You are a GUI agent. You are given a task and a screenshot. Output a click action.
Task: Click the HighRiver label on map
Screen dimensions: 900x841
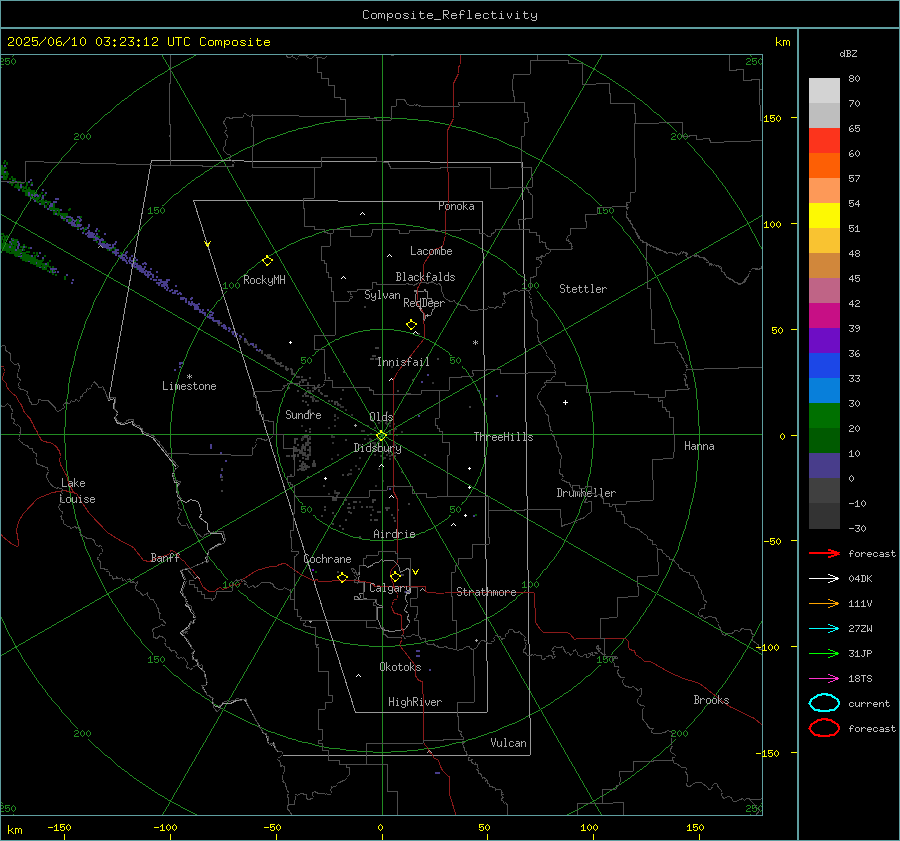pos(415,702)
